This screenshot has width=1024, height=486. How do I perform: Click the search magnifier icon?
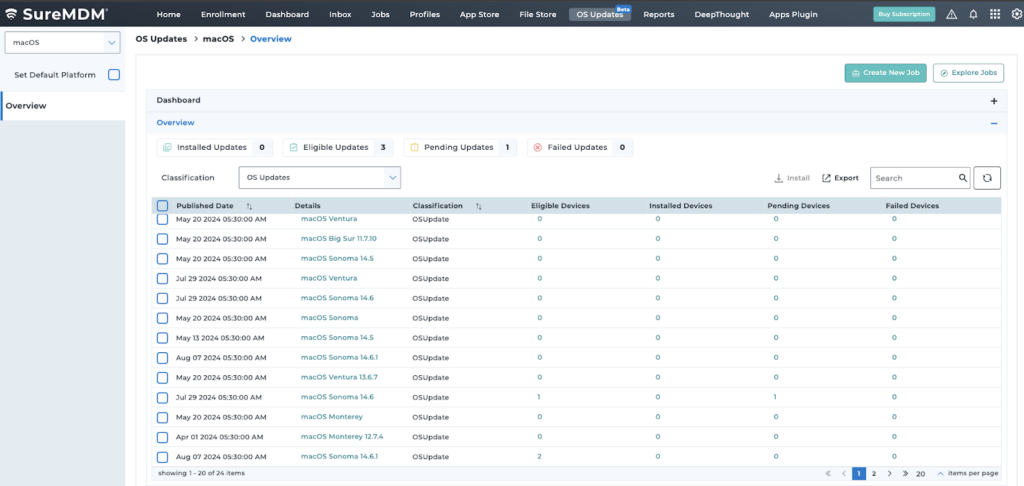(963, 178)
